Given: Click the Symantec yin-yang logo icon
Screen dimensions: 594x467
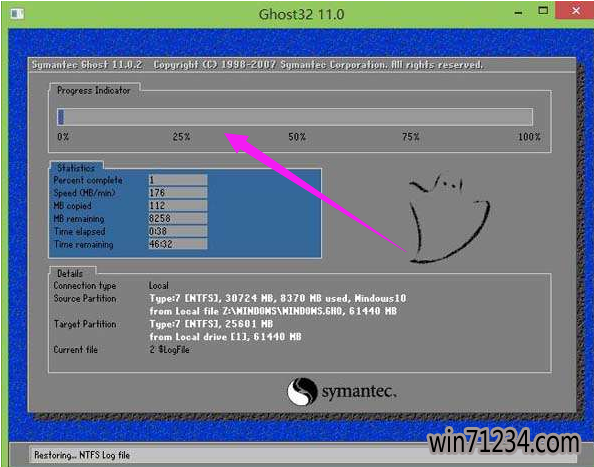Looking at the screenshot, I should [302, 392].
